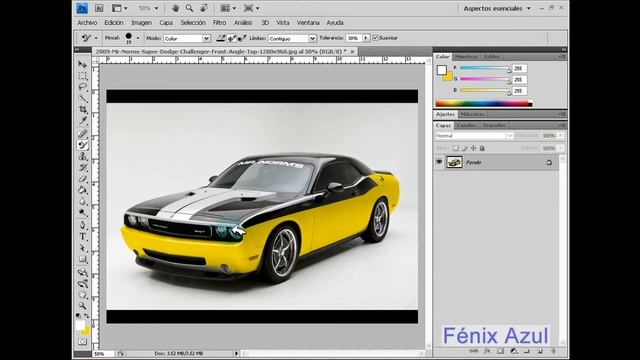
Task: Open the Imagen menu
Action: click(141, 23)
